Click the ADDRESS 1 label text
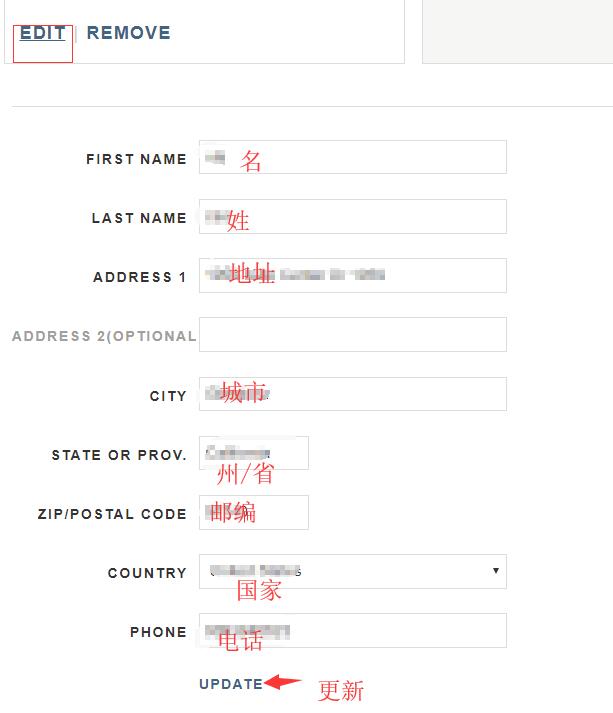The height and width of the screenshot is (713, 613). pyautogui.click(x=140, y=277)
